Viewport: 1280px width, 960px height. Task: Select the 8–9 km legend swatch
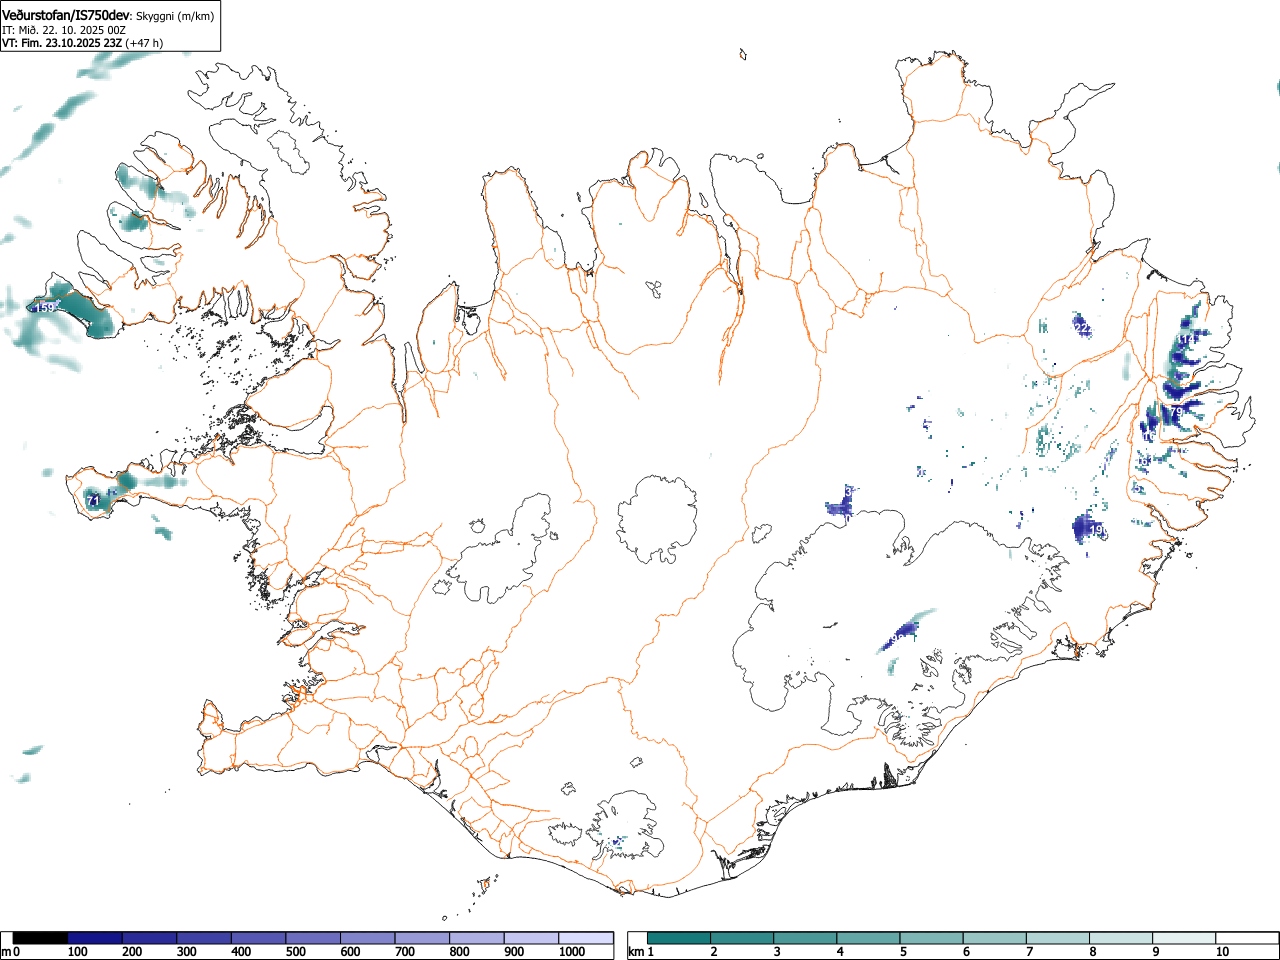point(1121,938)
